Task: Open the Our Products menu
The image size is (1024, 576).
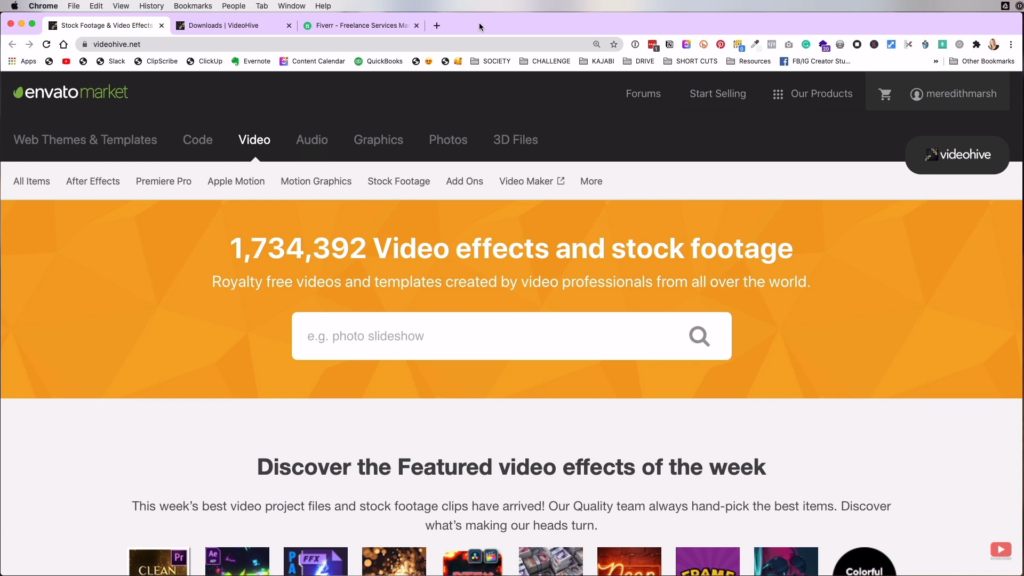Action: coord(812,94)
